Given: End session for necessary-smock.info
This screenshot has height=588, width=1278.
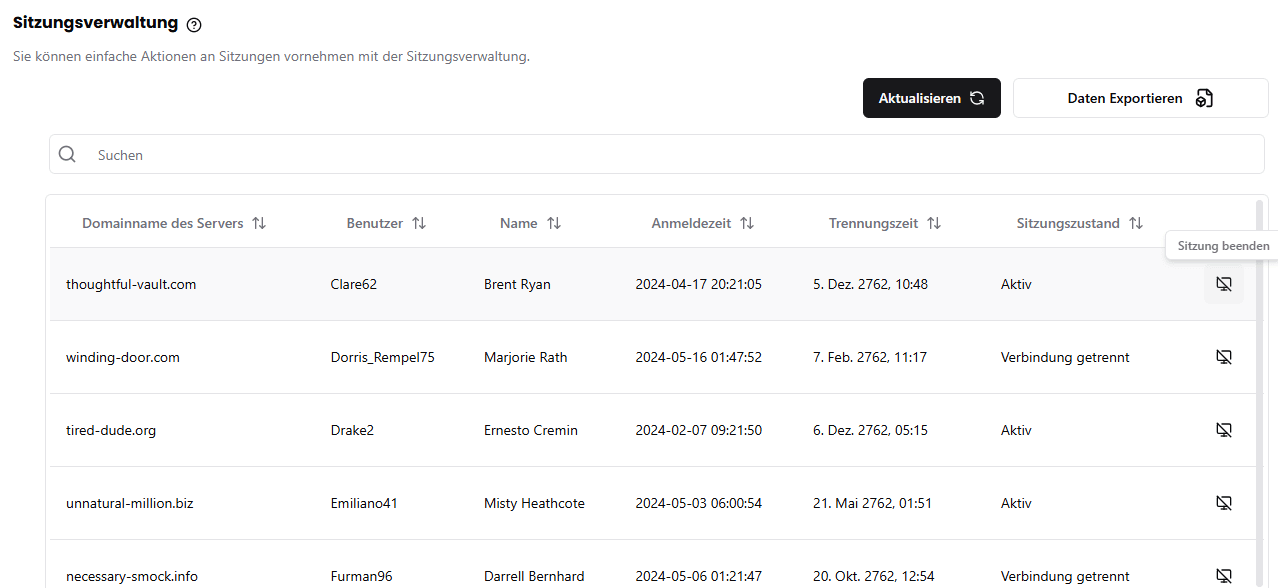Looking at the screenshot, I should coord(1224,576).
